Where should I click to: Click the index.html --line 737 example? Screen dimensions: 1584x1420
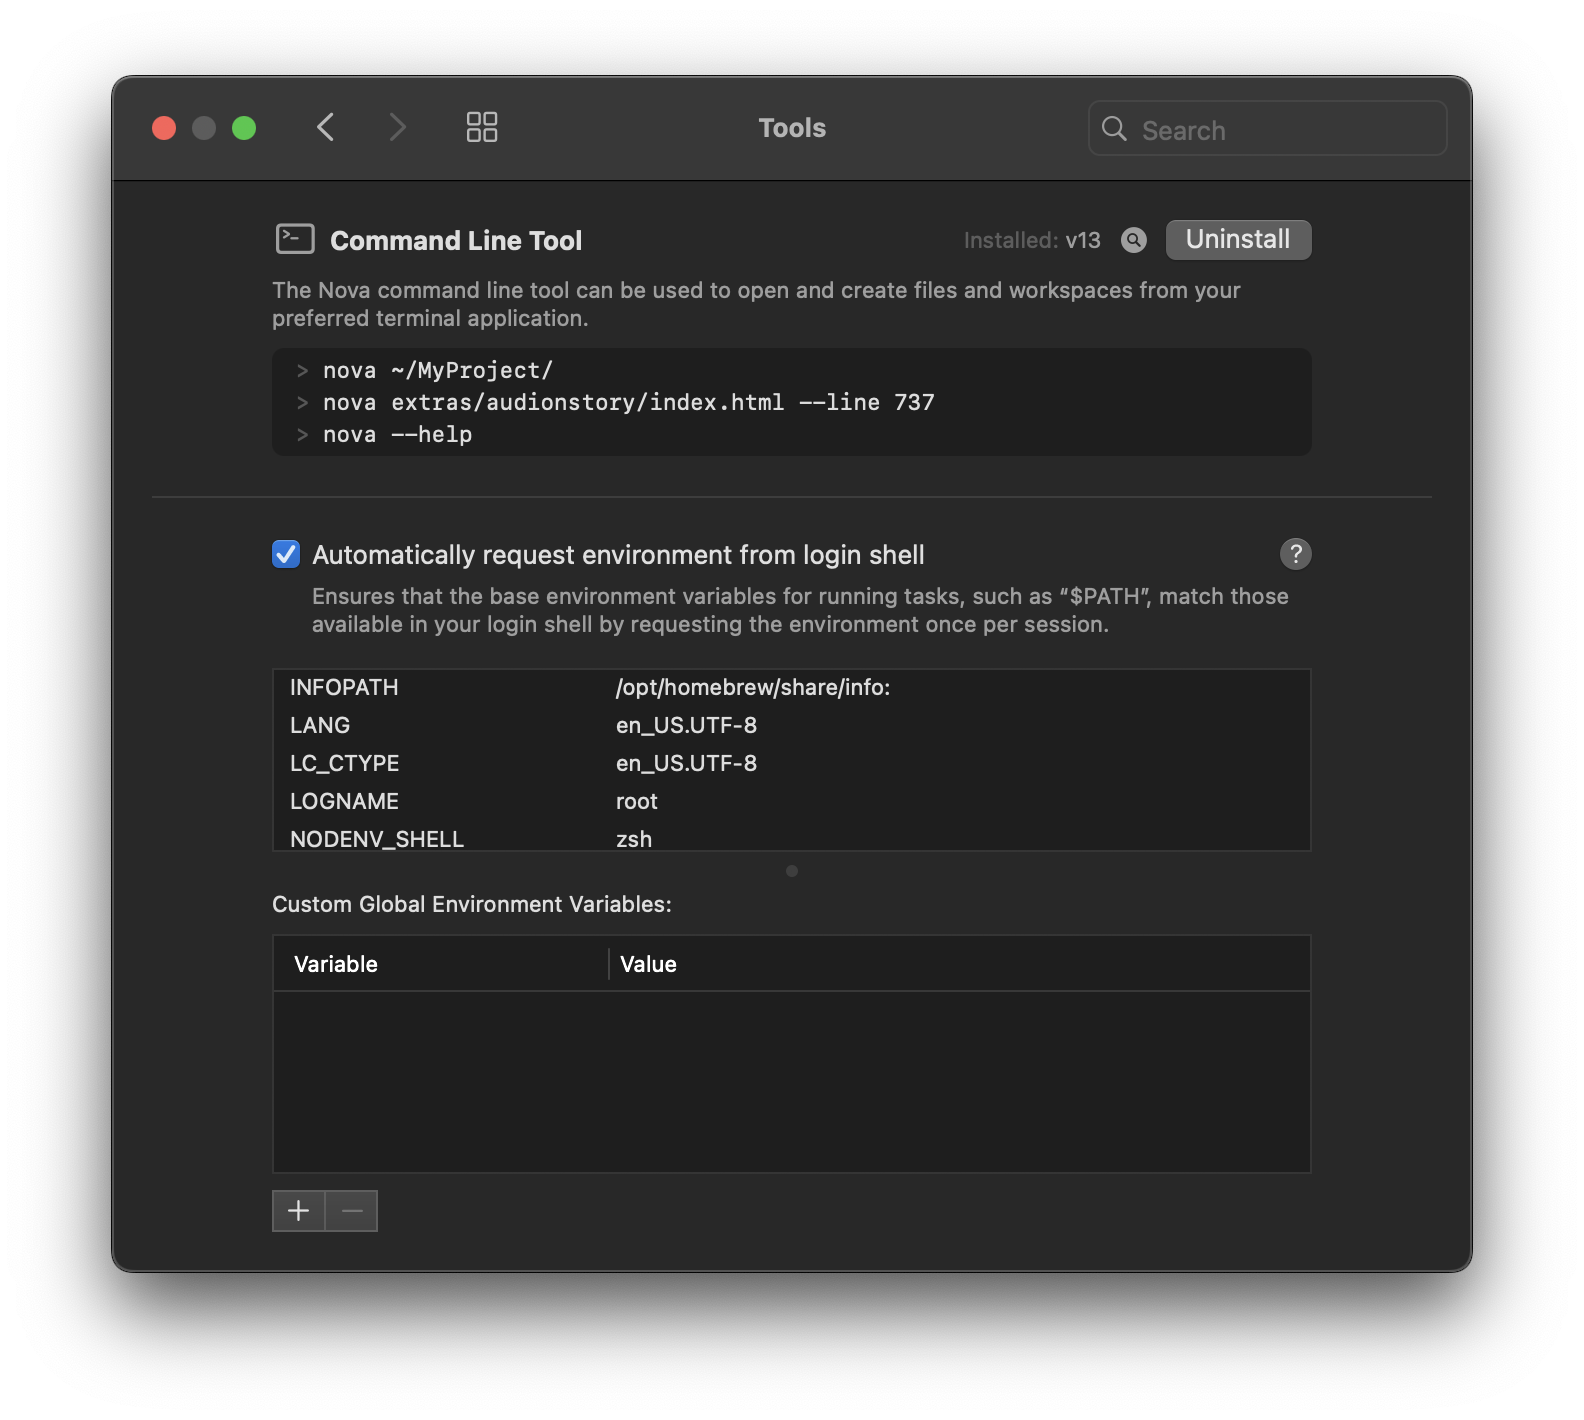(629, 403)
